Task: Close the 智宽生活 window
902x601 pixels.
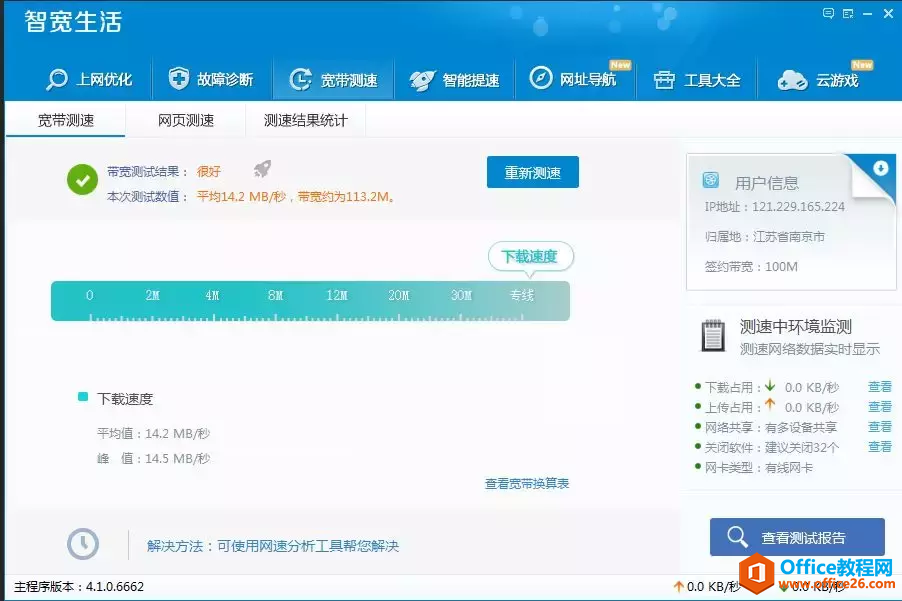Action: (888, 13)
